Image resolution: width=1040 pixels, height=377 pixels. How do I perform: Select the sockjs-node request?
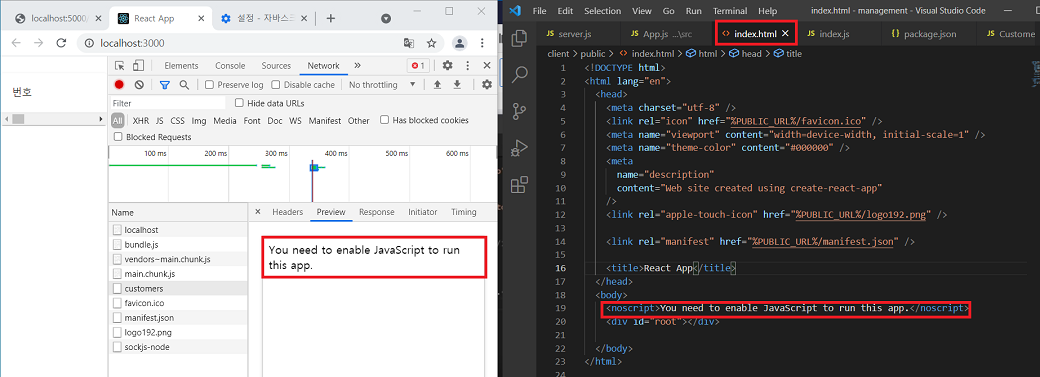coord(178,347)
